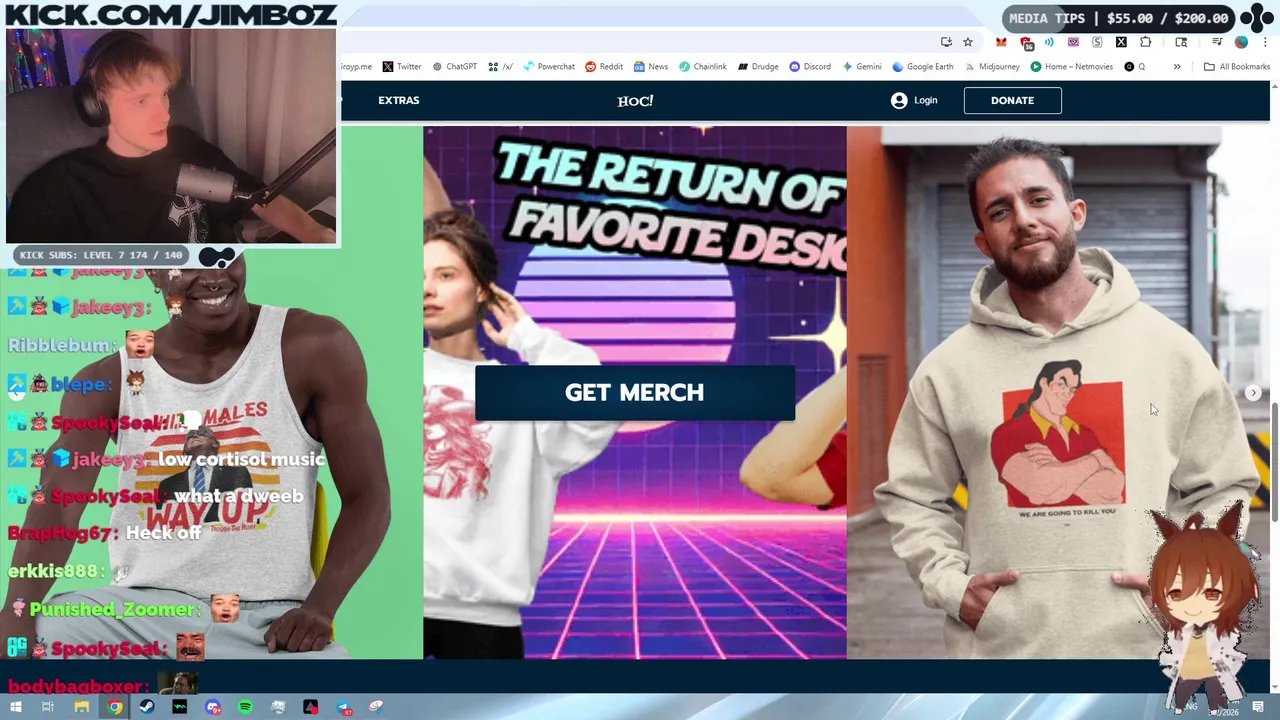Open Spotify from the taskbar

click(245, 707)
